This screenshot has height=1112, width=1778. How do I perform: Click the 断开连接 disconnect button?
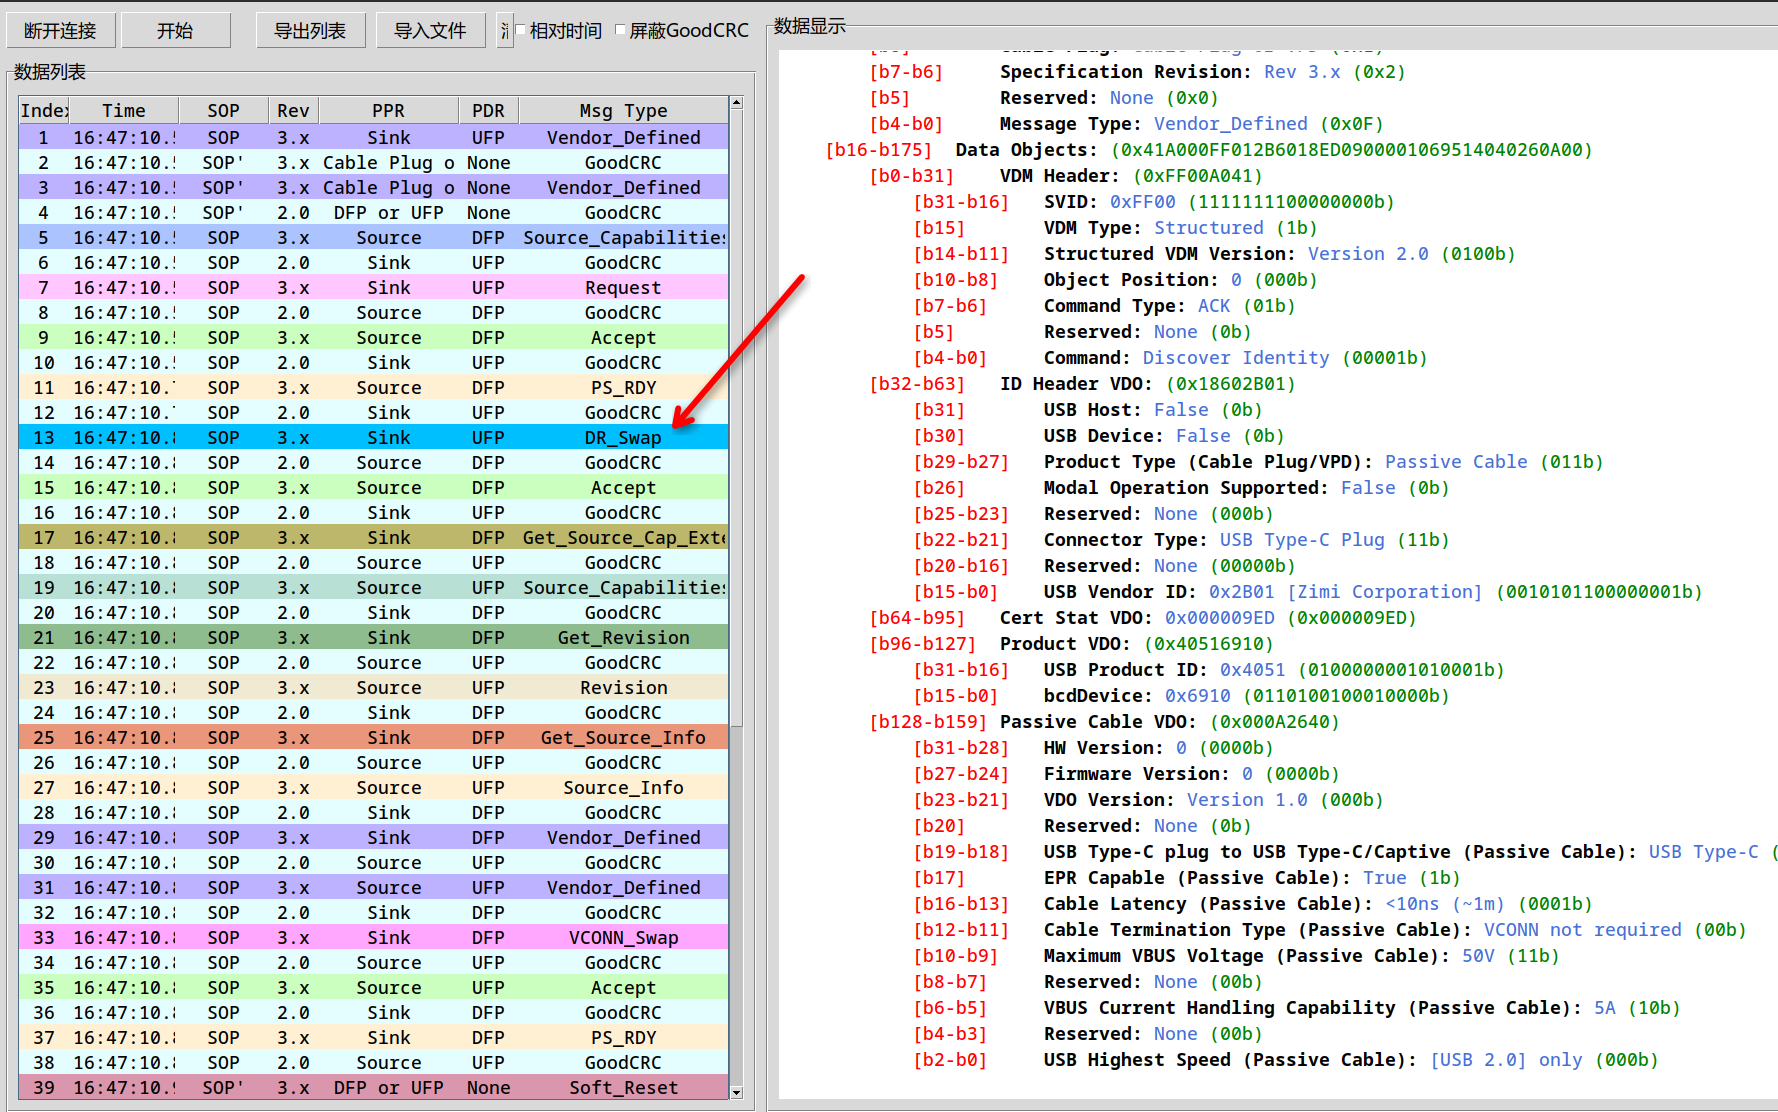[60, 30]
